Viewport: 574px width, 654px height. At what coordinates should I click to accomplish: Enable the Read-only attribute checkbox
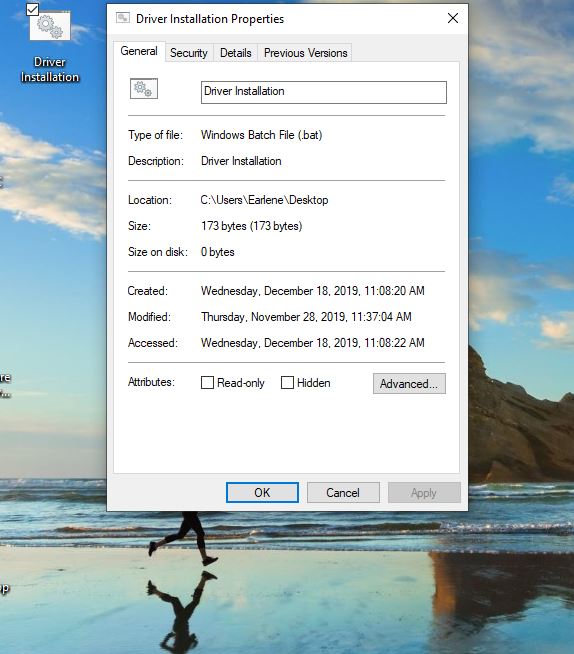point(207,382)
